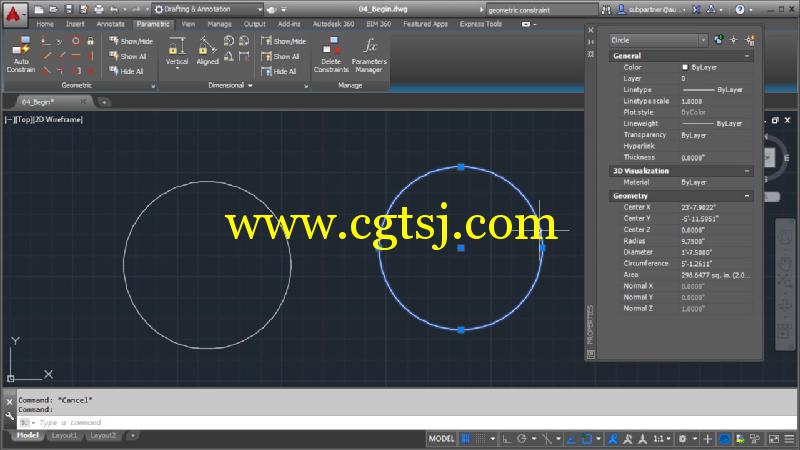Click the Save icon in quick access toolbar

coord(68,9)
